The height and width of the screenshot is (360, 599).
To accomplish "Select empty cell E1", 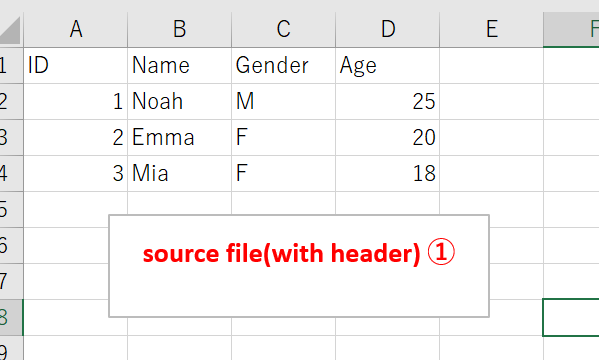I will [x=492, y=65].
